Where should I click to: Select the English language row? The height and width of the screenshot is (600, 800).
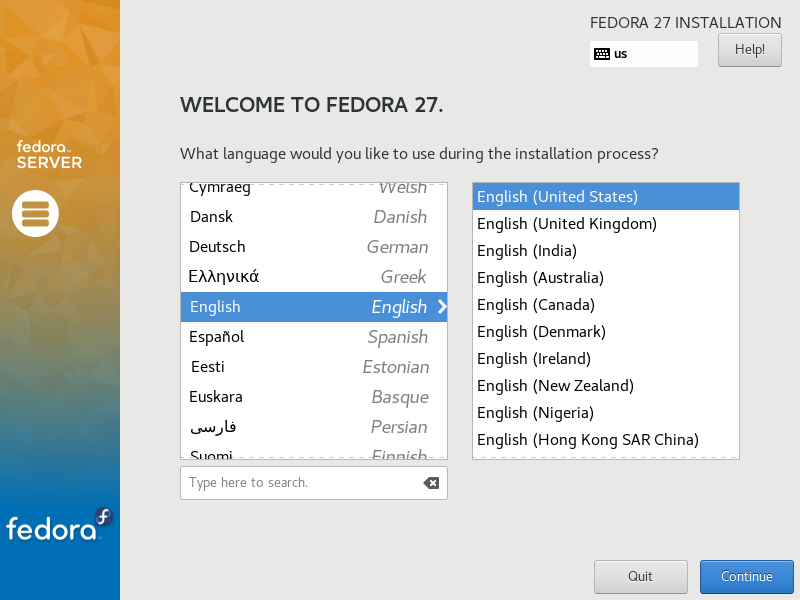[314, 307]
